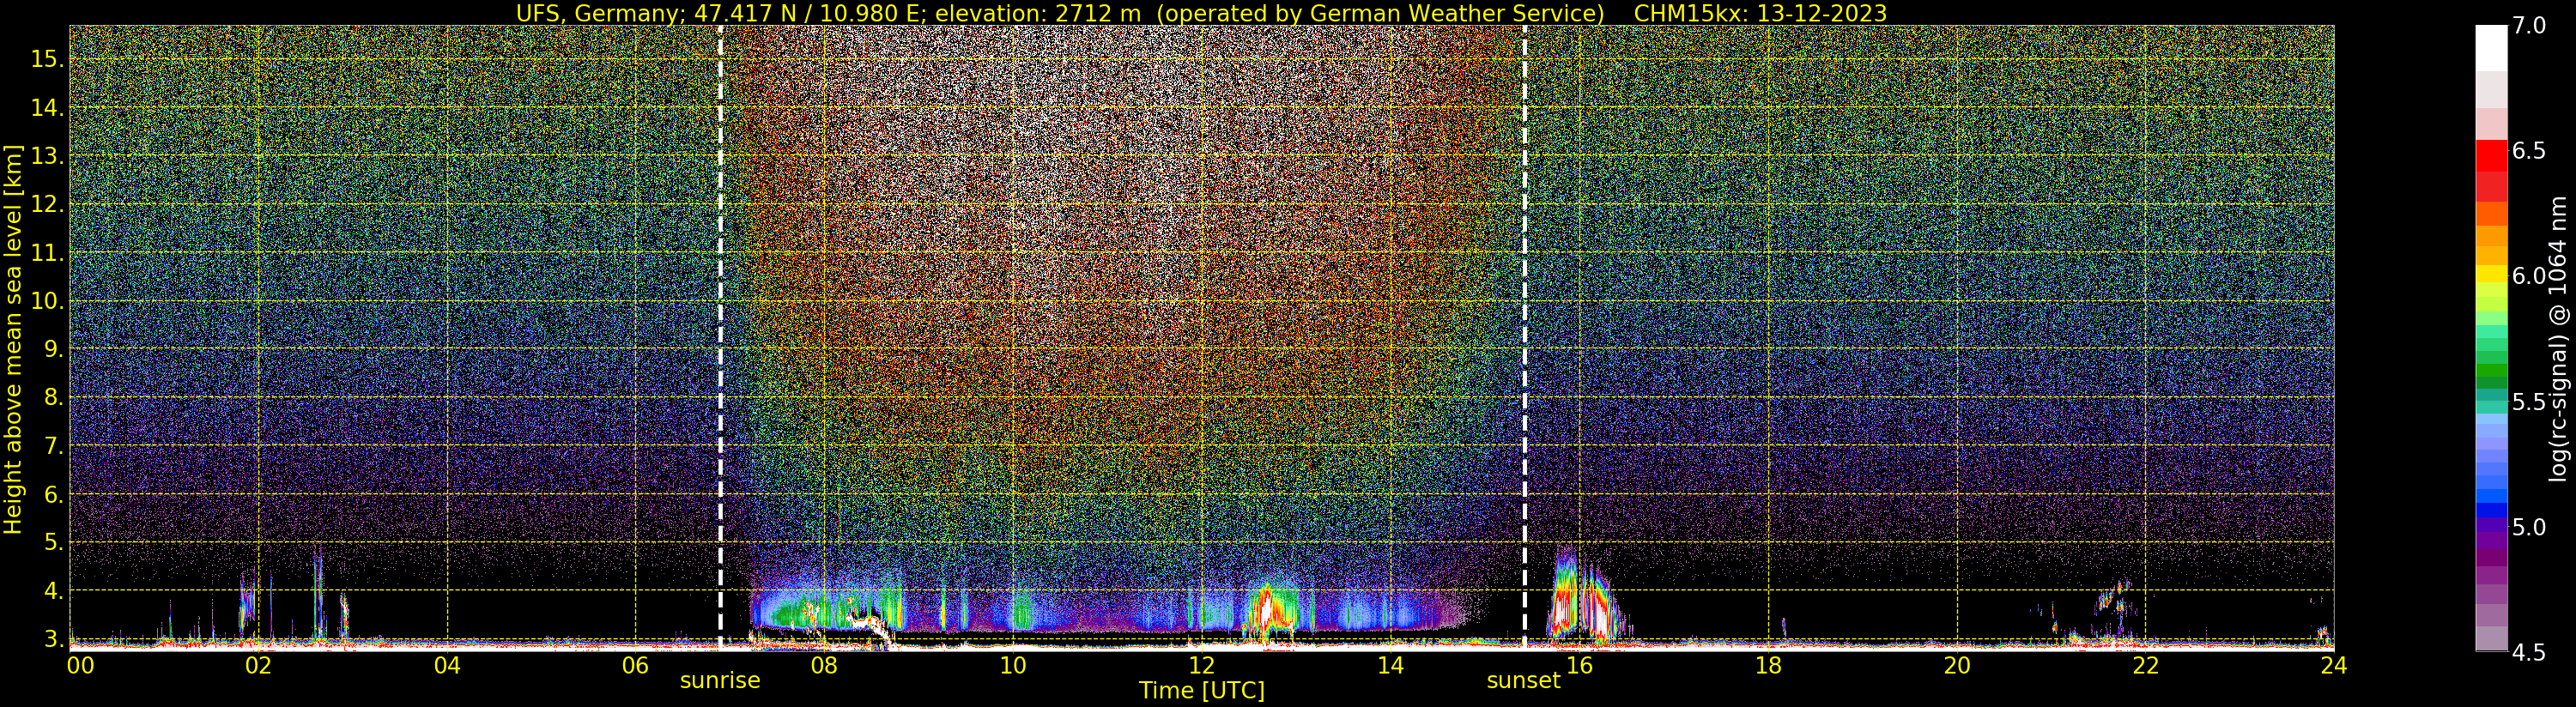Click the time-axis tick label "24"
The height and width of the screenshot is (707, 2576).
tap(2333, 665)
